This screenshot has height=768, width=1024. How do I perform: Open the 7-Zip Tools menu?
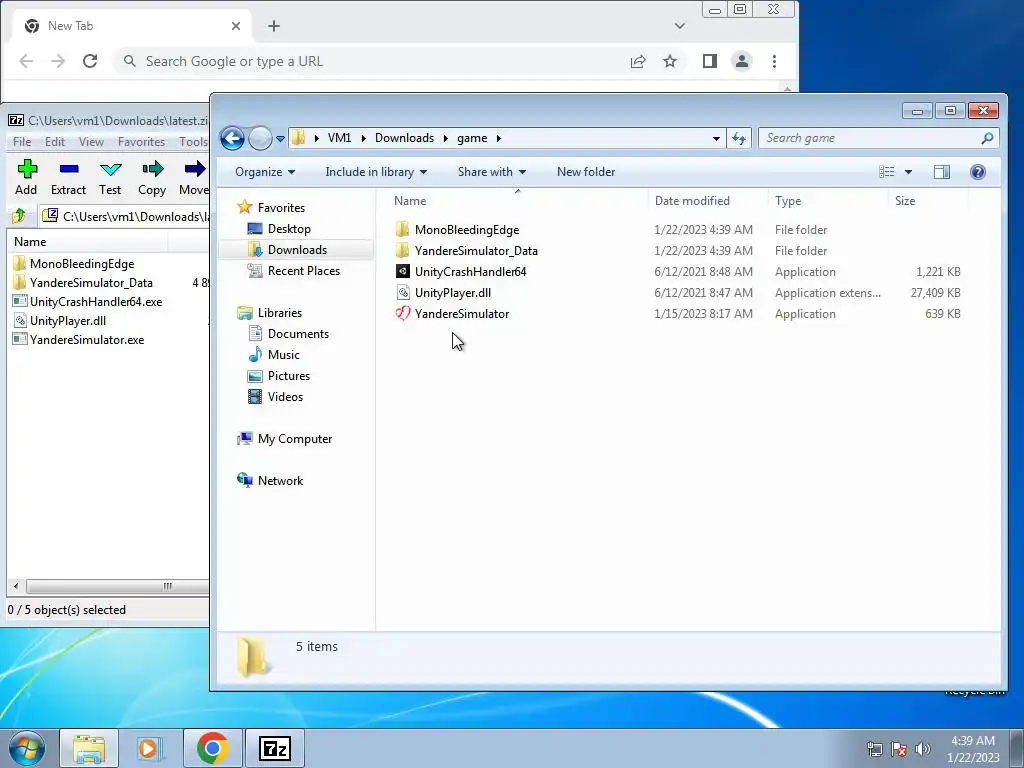[x=193, y=142]
